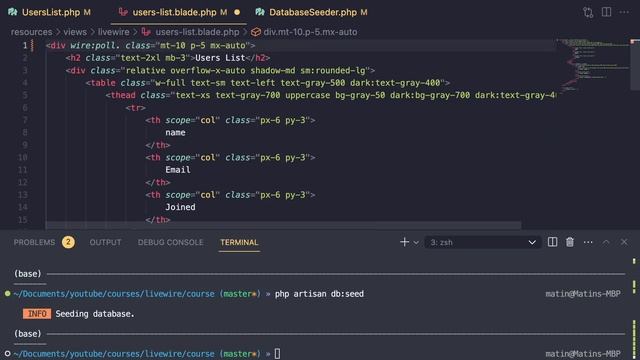Screen dimensions: 640x360
Task: Select the resources breadcrumb
Action: tap(31, 32)
